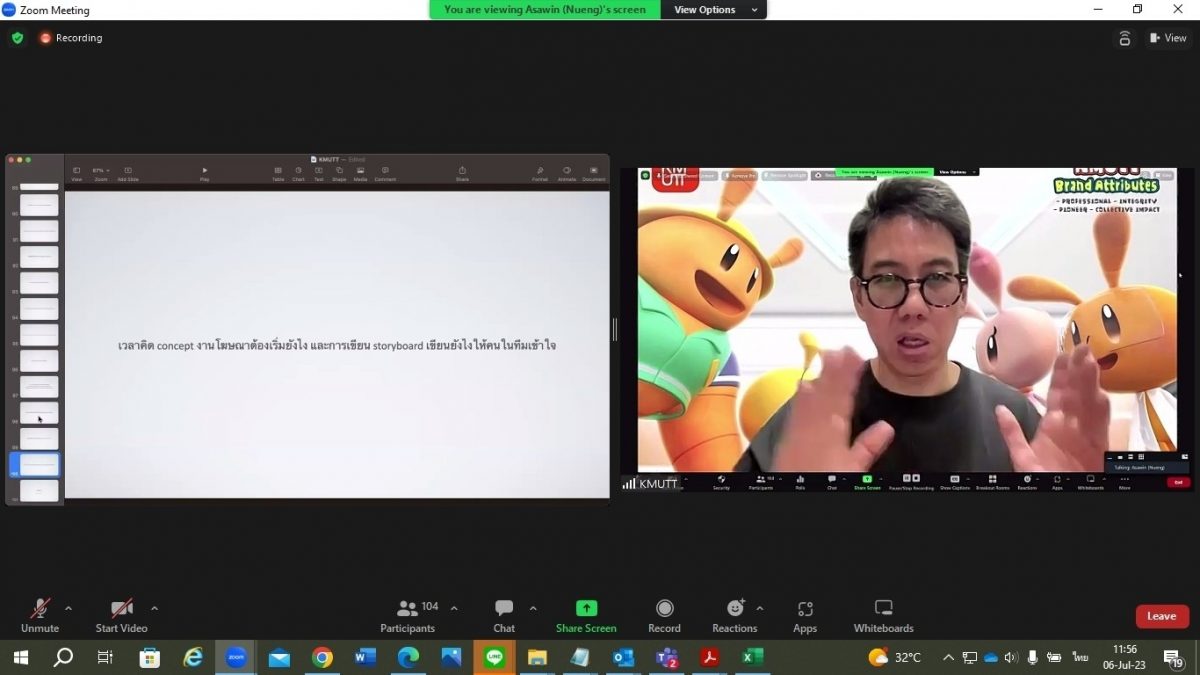Viewport: 1200px width, 675px height.
Task: Start recording with the Record button
Action: (664, 615)
